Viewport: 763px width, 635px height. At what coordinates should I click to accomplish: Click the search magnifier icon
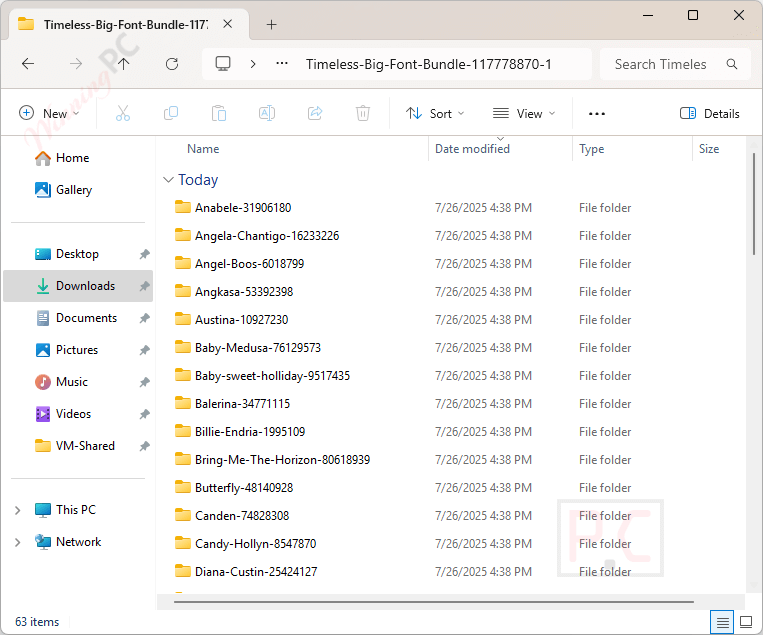[x=731, y=64]
